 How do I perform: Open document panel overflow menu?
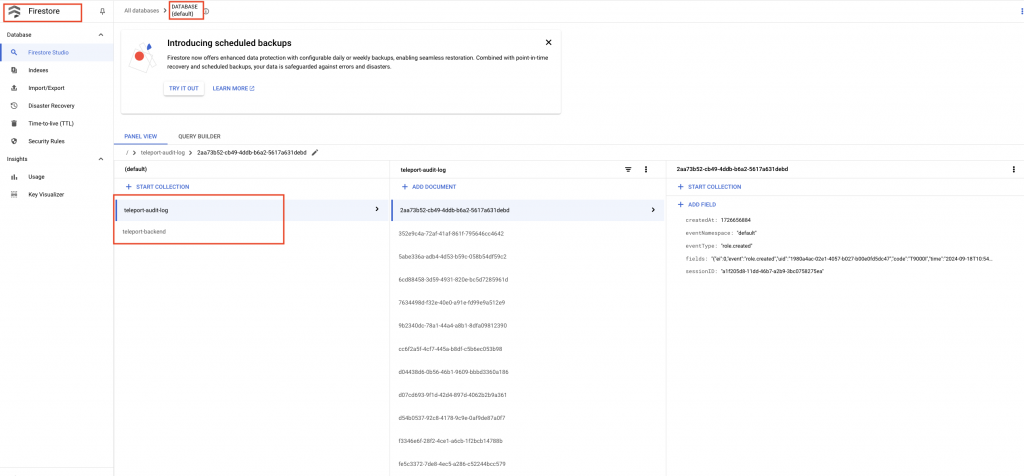pyautogui.click(x=1014, y=169)
